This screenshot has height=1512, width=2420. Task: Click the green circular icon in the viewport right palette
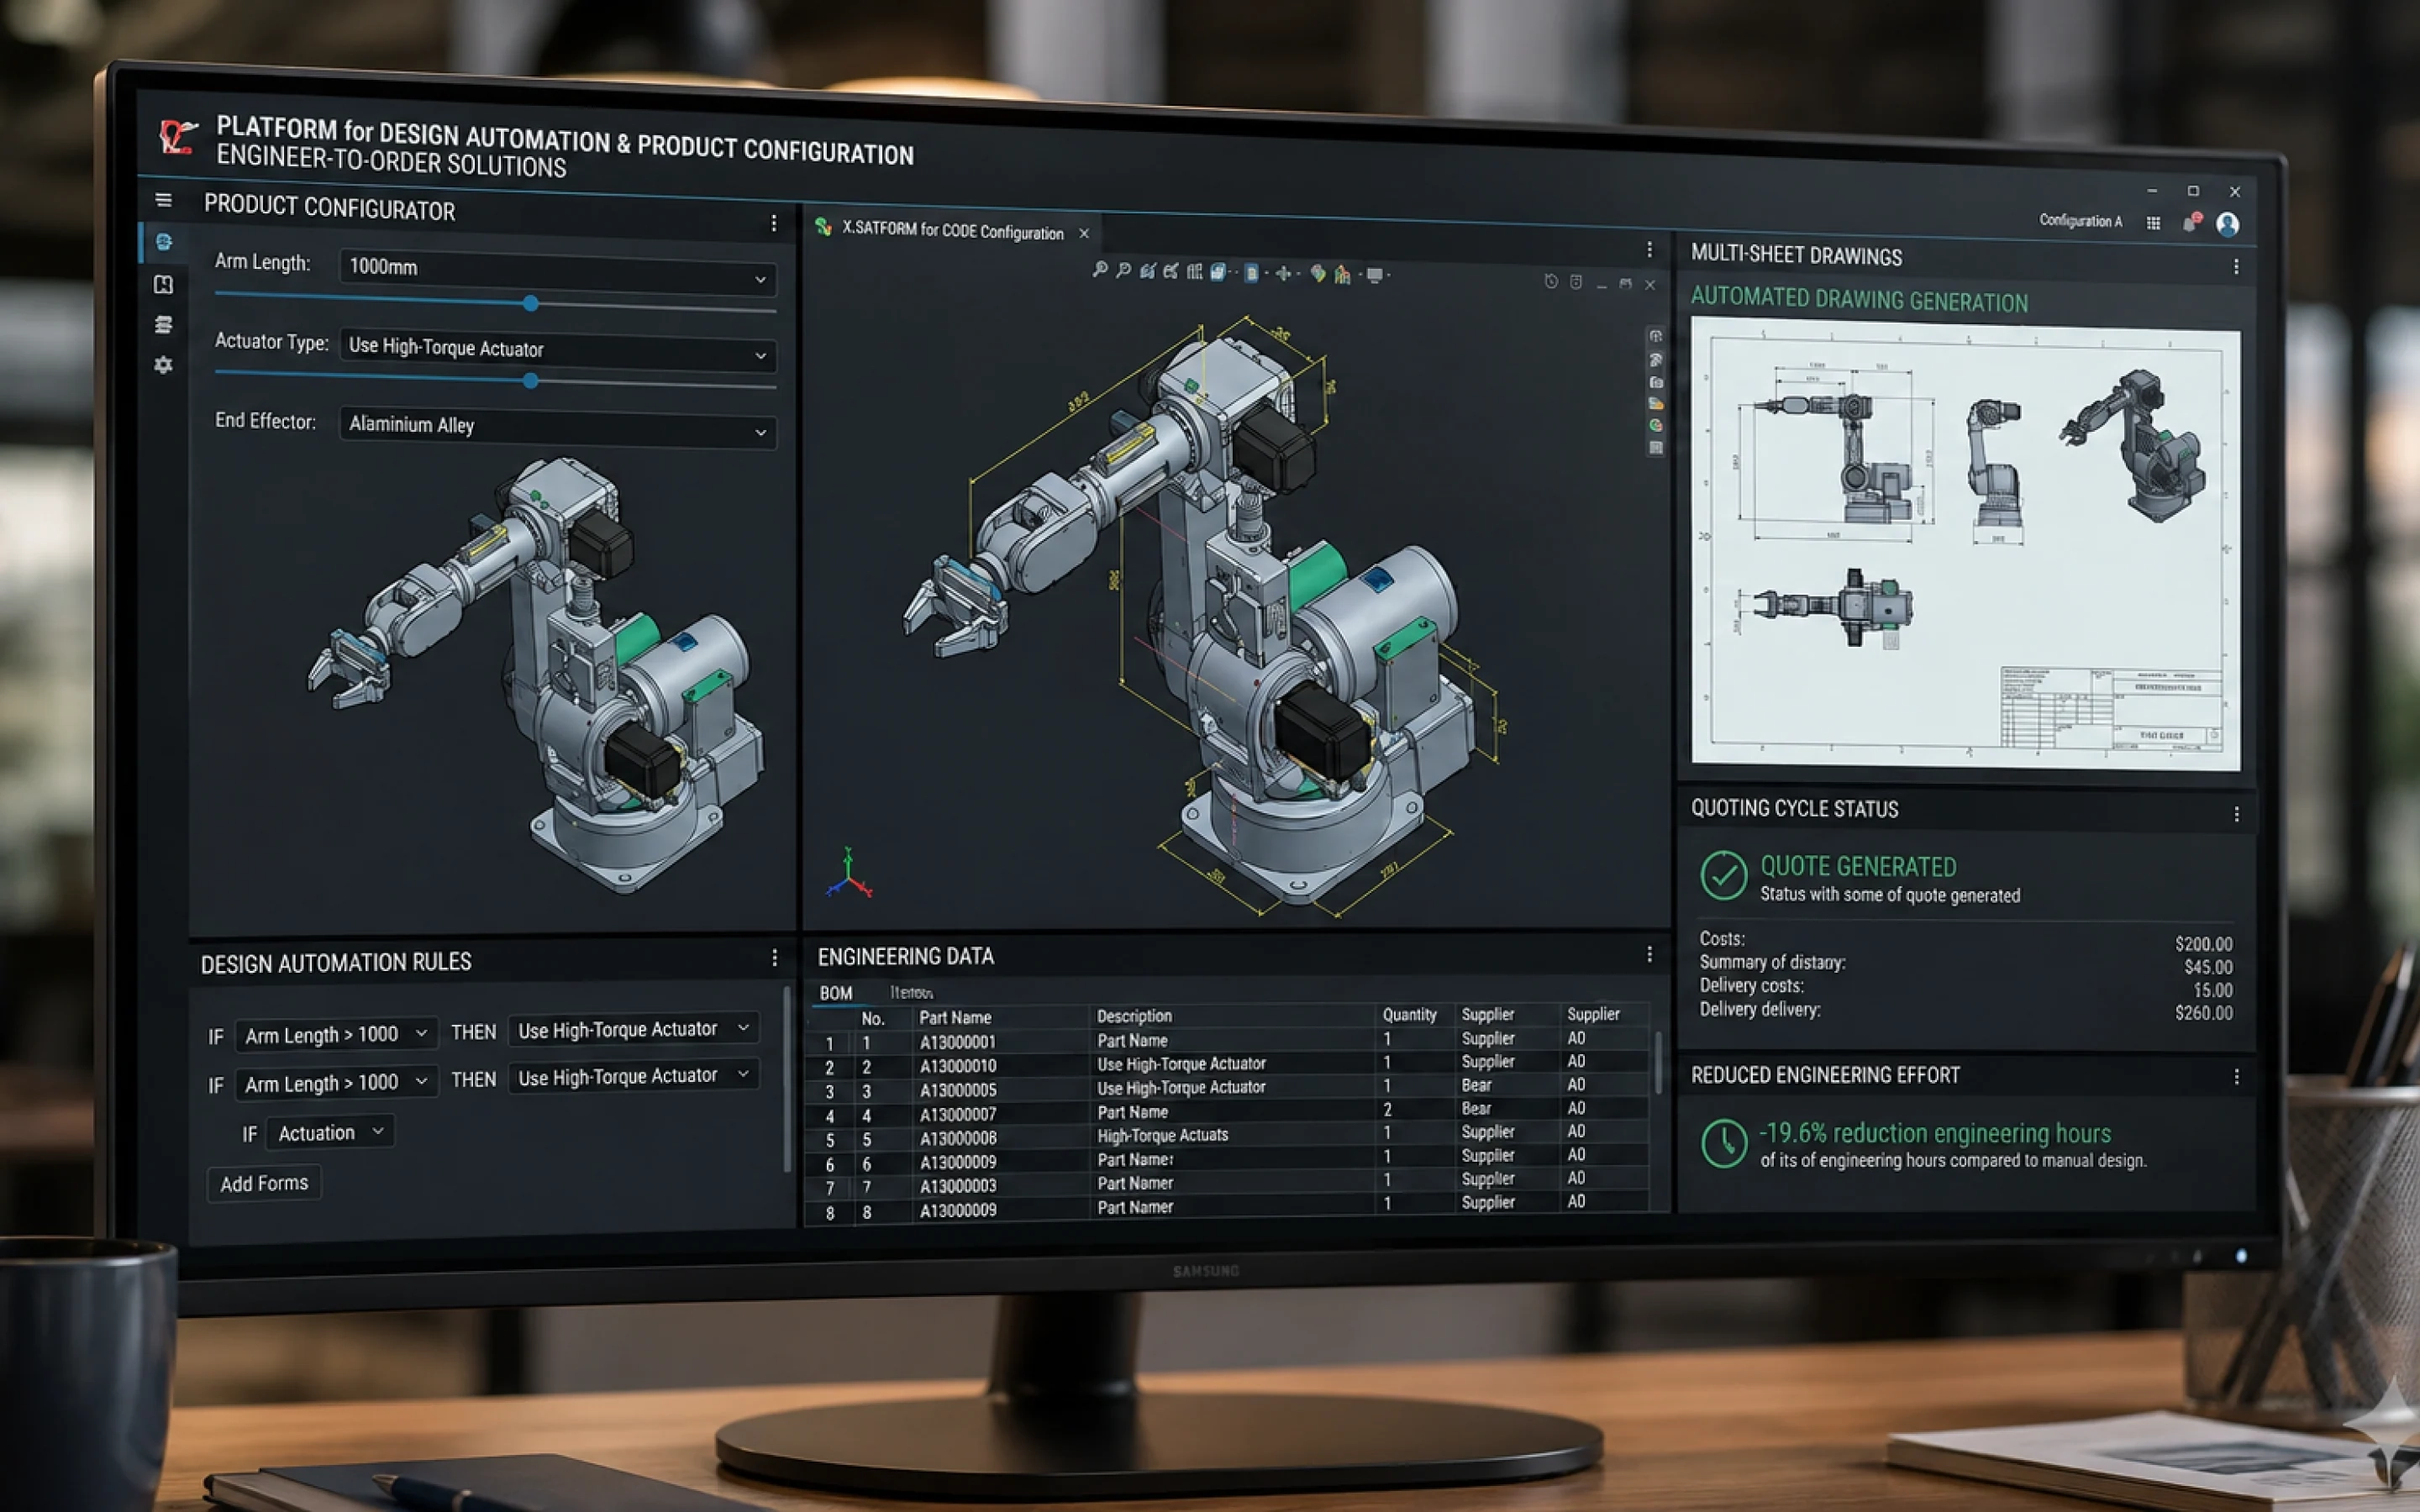(1656, 426)
